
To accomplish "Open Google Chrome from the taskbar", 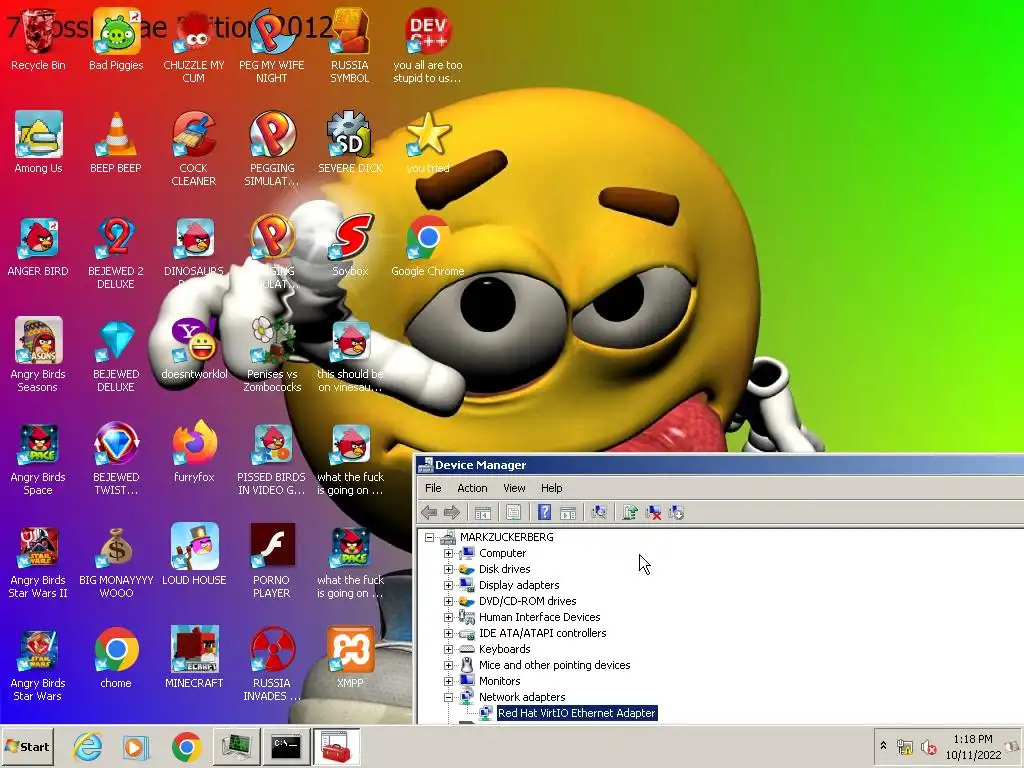I will 187,746.
